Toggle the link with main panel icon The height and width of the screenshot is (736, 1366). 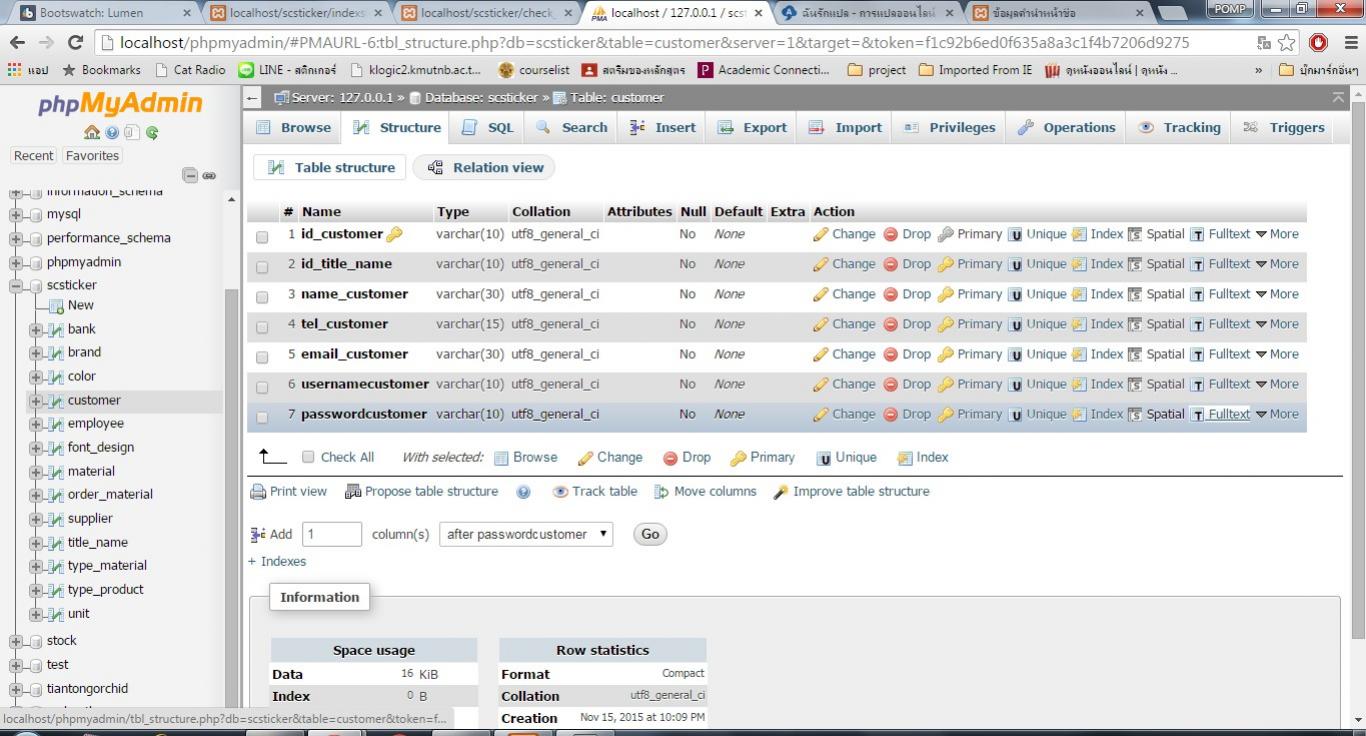tap(210, 175)
